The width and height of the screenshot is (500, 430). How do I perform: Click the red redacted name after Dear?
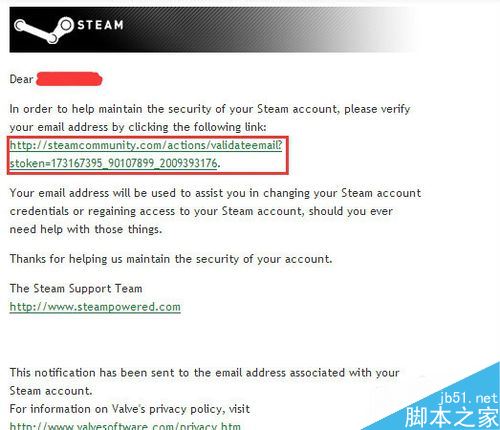[x=69, y=79]
